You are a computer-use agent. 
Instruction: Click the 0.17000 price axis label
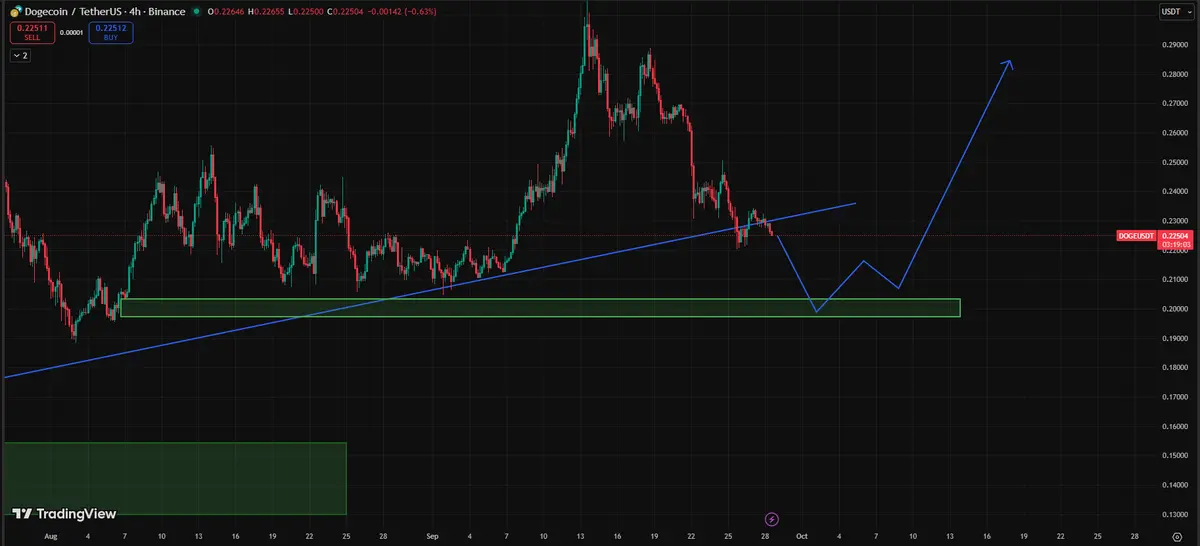[1174, 397]
